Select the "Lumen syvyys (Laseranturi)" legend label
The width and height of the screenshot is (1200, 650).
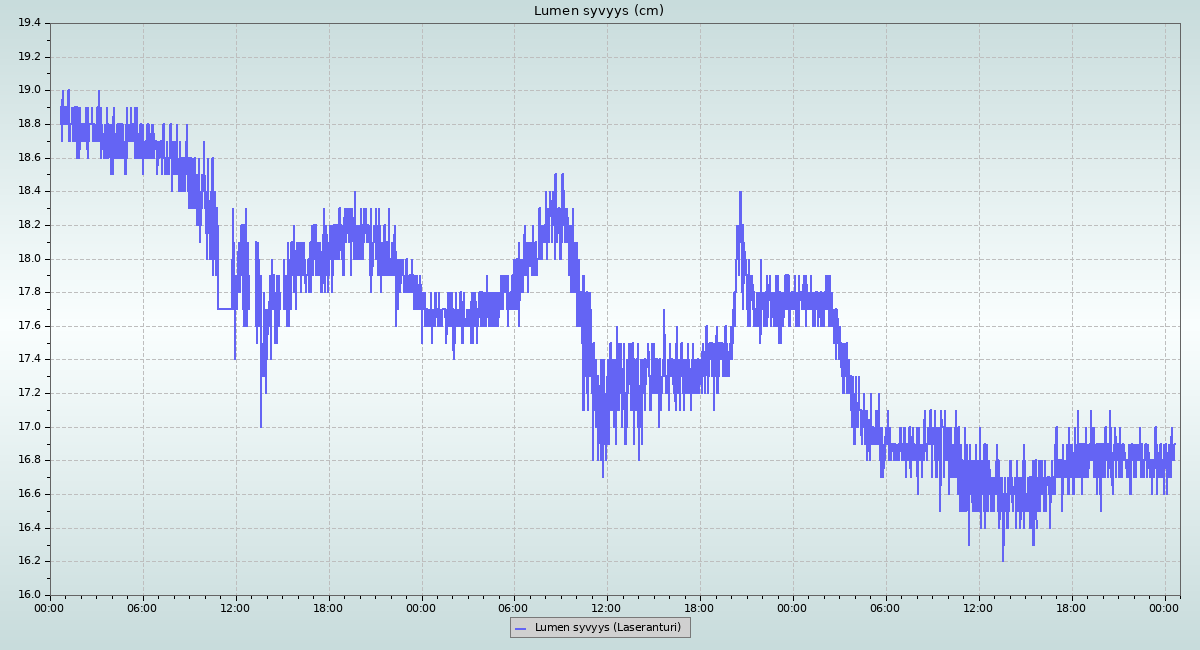tap(607, 628)
